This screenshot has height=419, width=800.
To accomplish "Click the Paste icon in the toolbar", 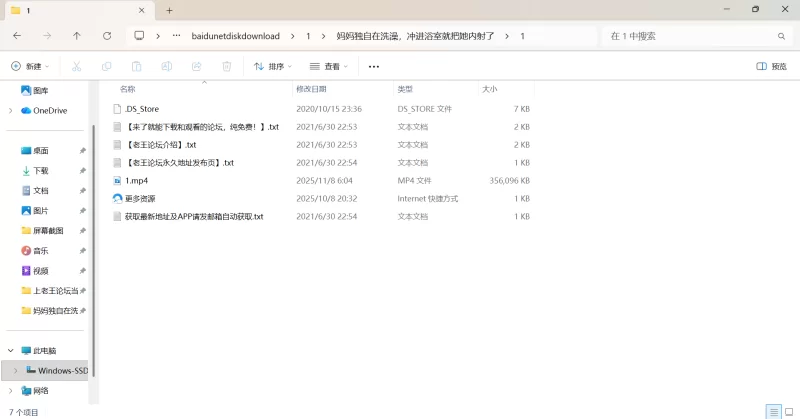I will pos(136,66).
